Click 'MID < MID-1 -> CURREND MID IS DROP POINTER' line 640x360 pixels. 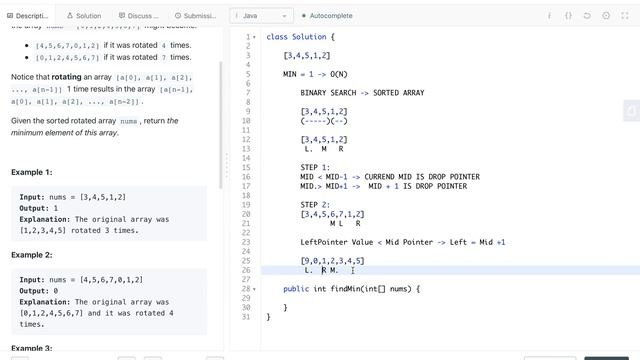(x=390, y=177)
